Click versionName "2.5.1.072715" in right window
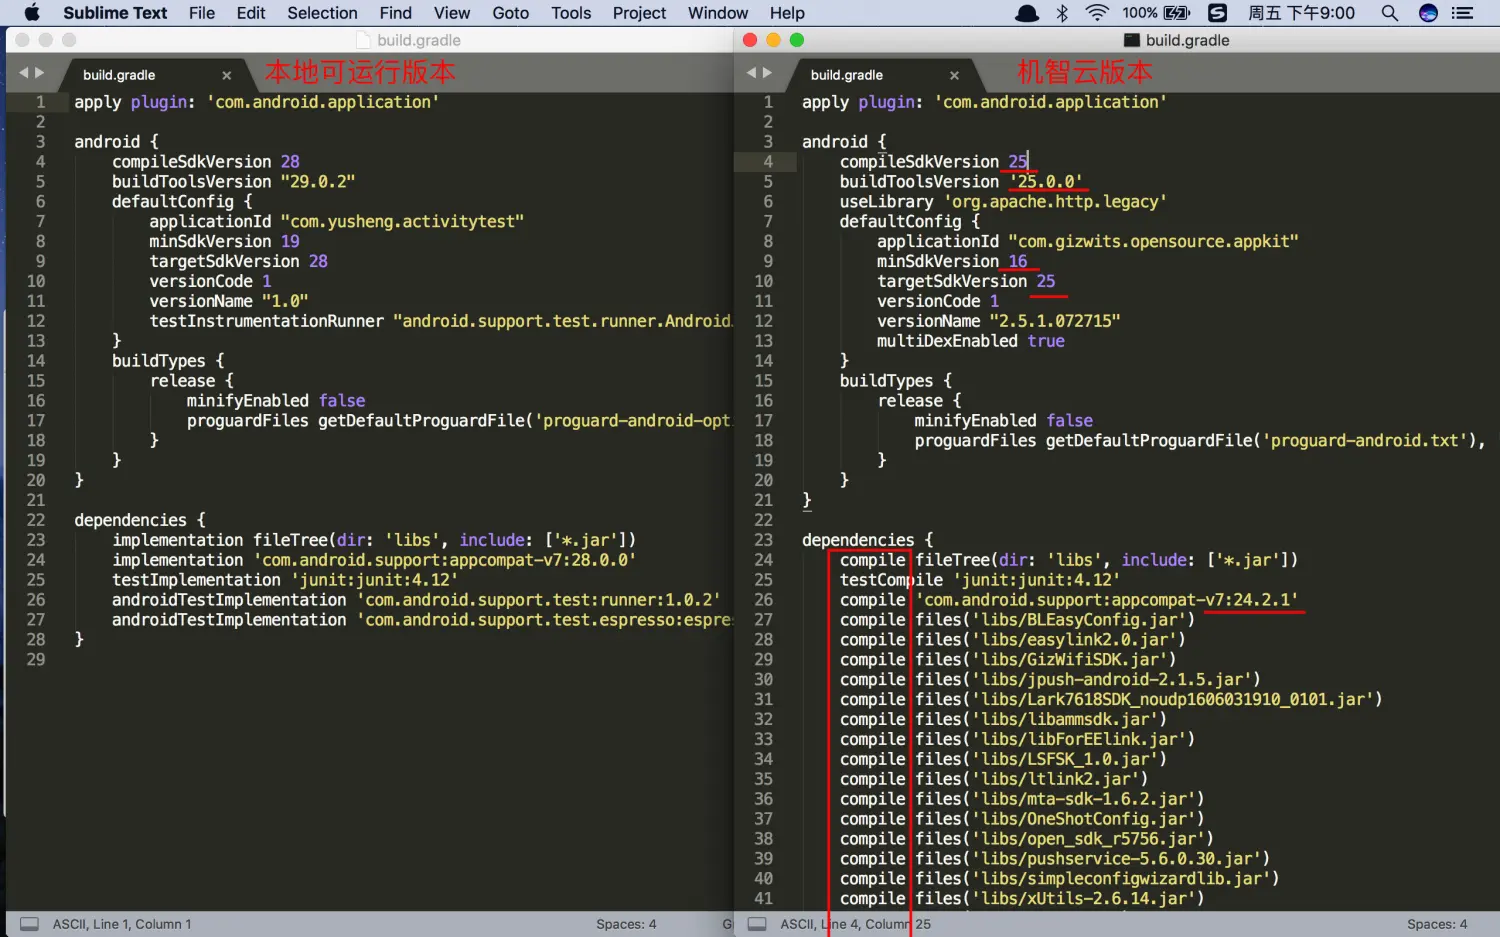This screenshot has height=937, width=1500. click(999, 321)
